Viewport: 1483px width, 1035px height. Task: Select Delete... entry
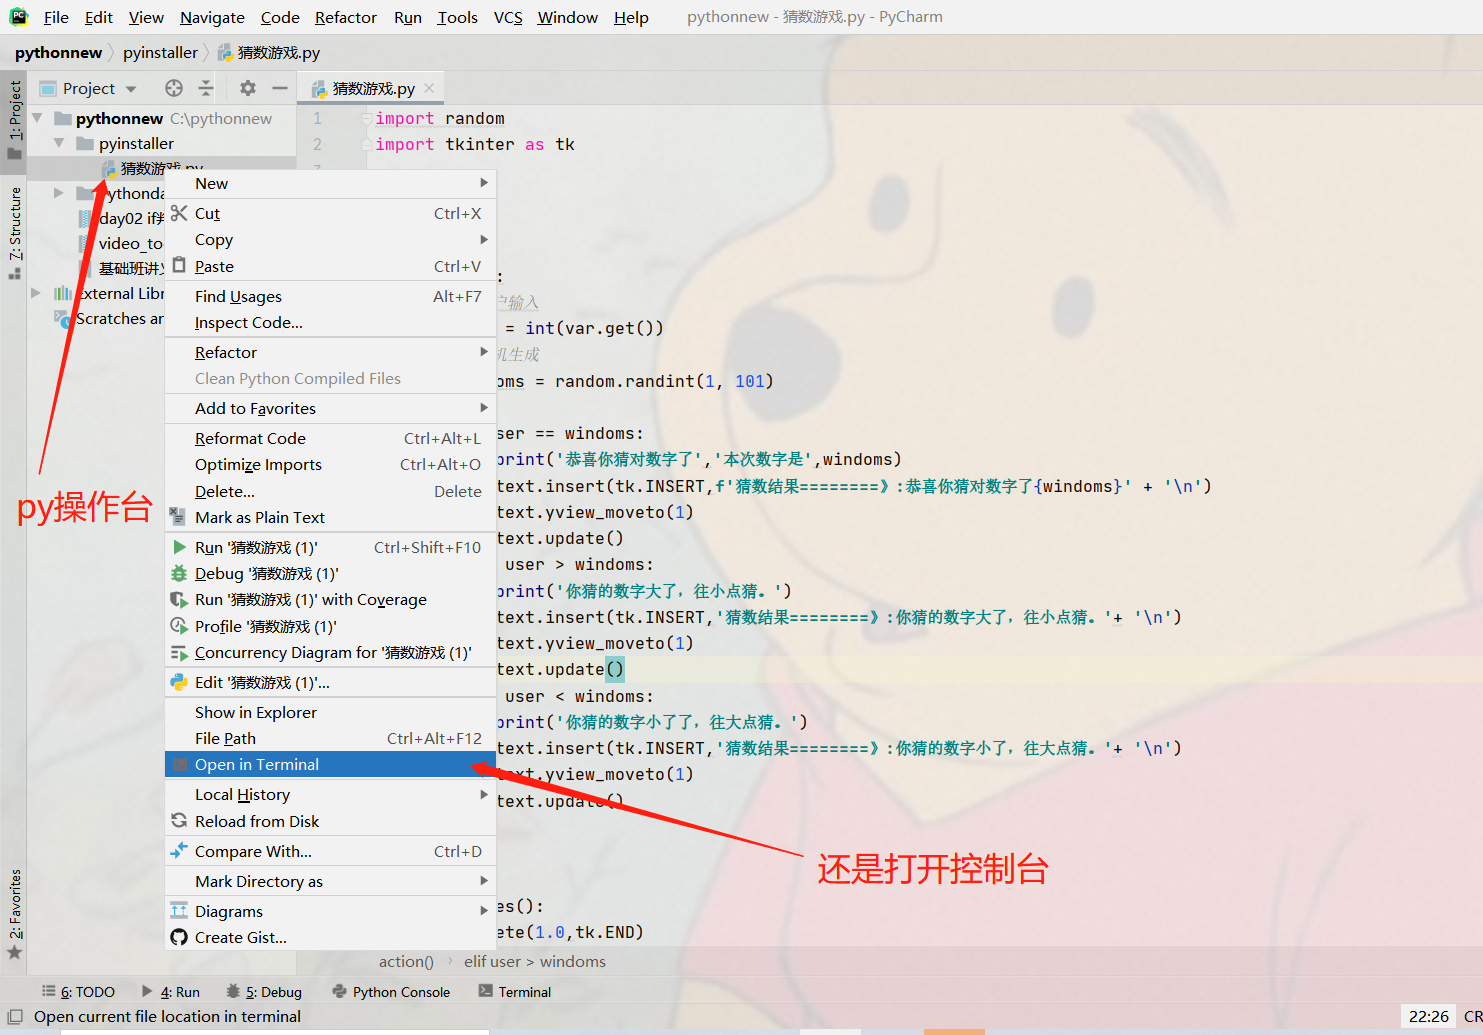pyautogui.click(x=330, y=491)
